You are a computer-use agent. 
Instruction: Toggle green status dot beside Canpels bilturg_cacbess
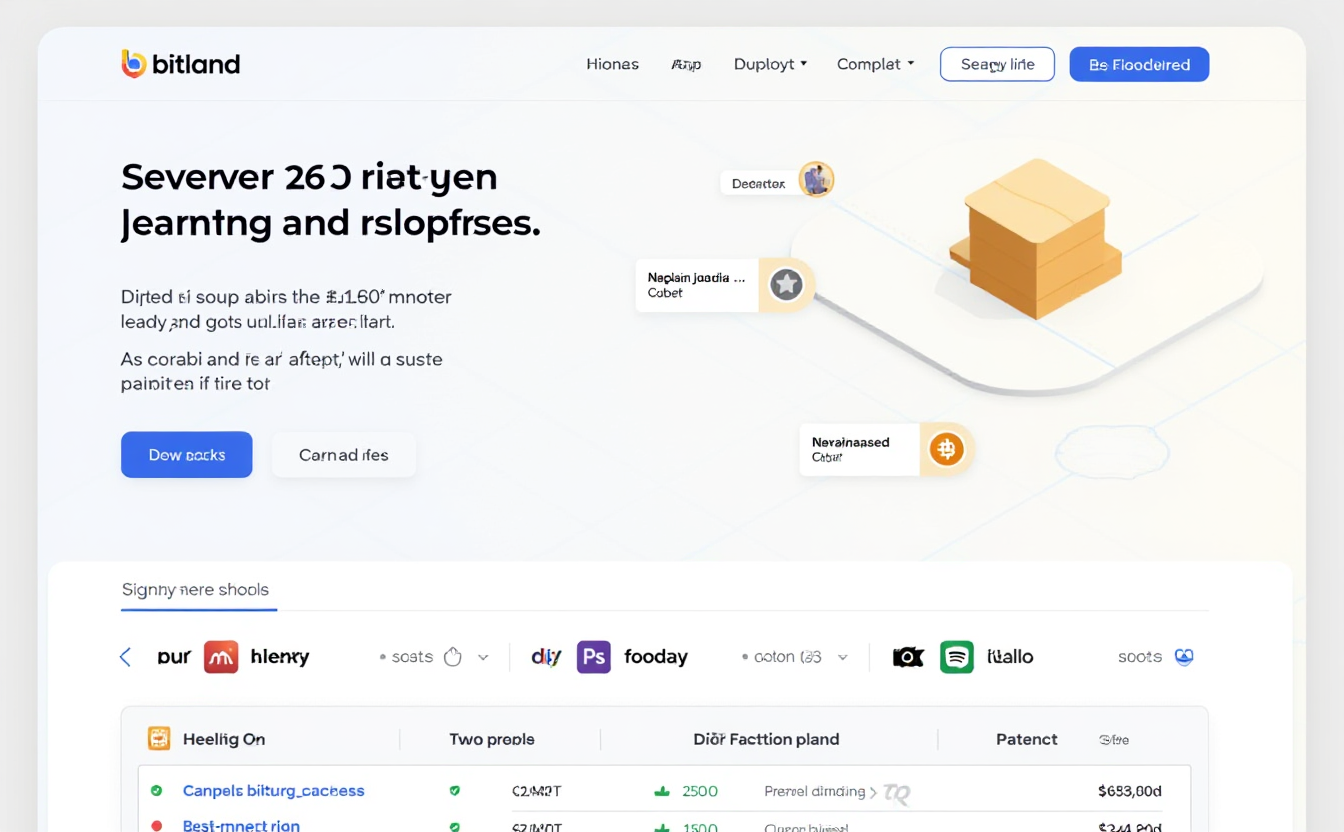click(x=156, y=791)
